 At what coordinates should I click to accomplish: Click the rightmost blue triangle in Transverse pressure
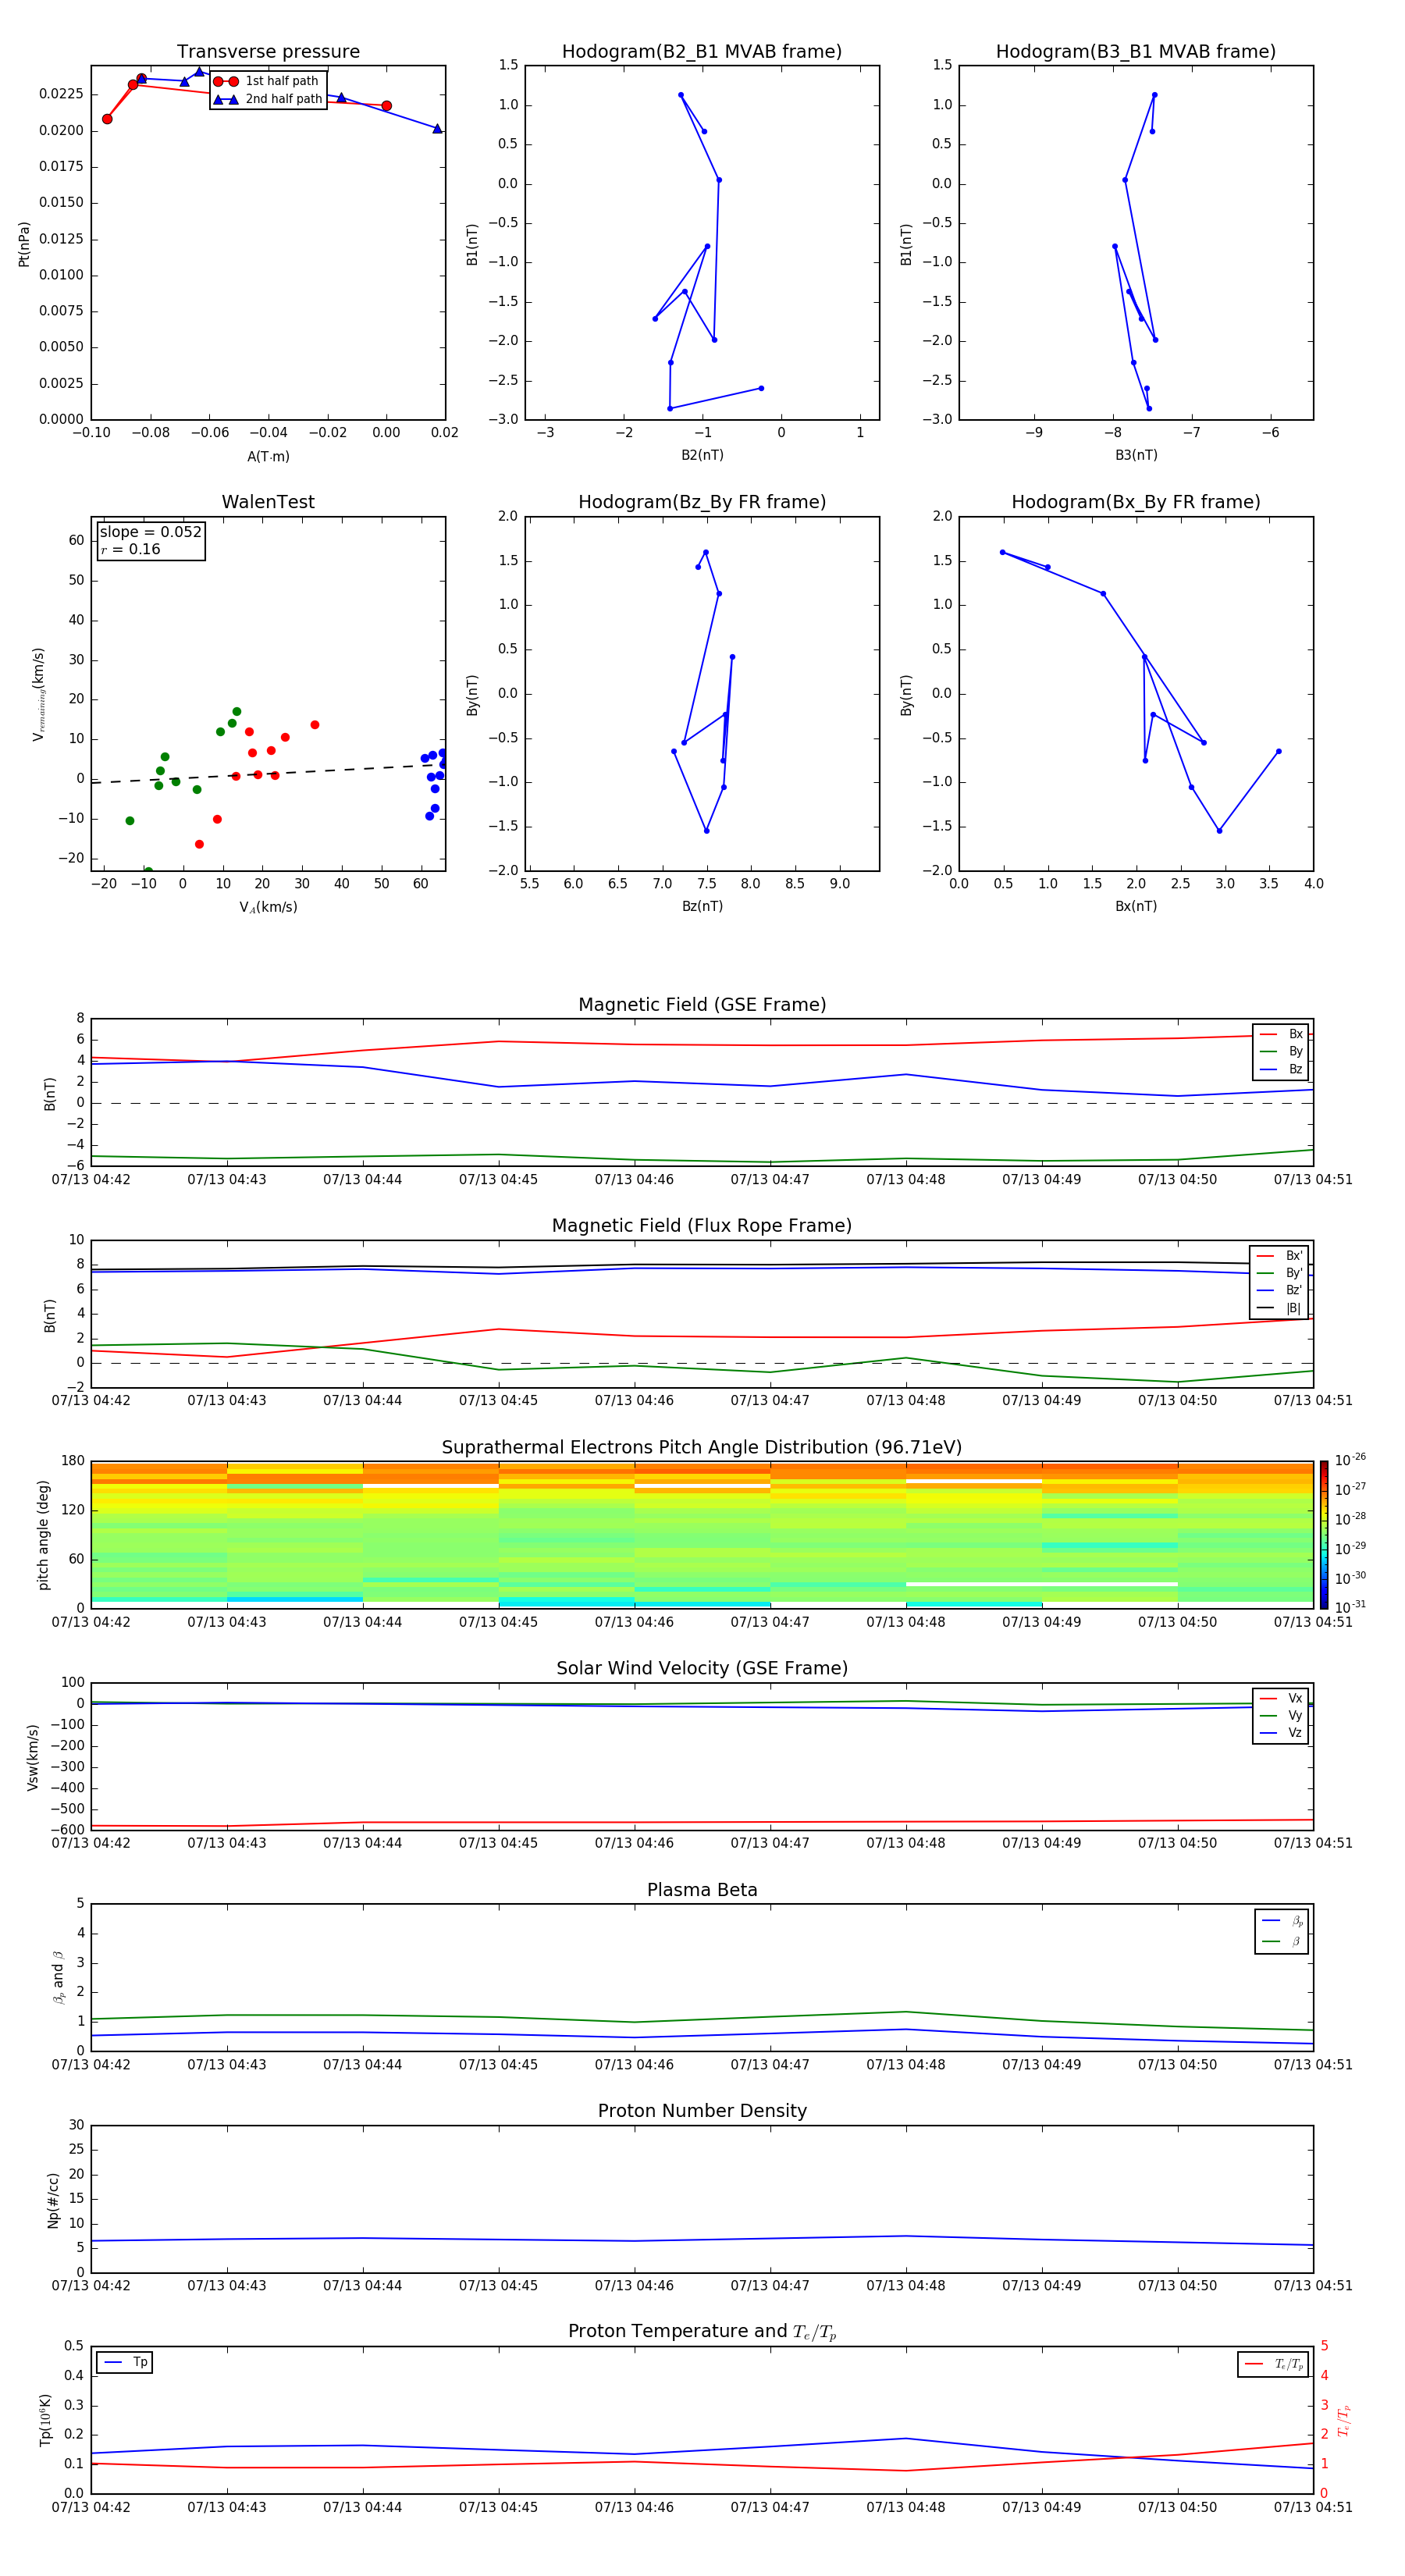pos(437,129)
